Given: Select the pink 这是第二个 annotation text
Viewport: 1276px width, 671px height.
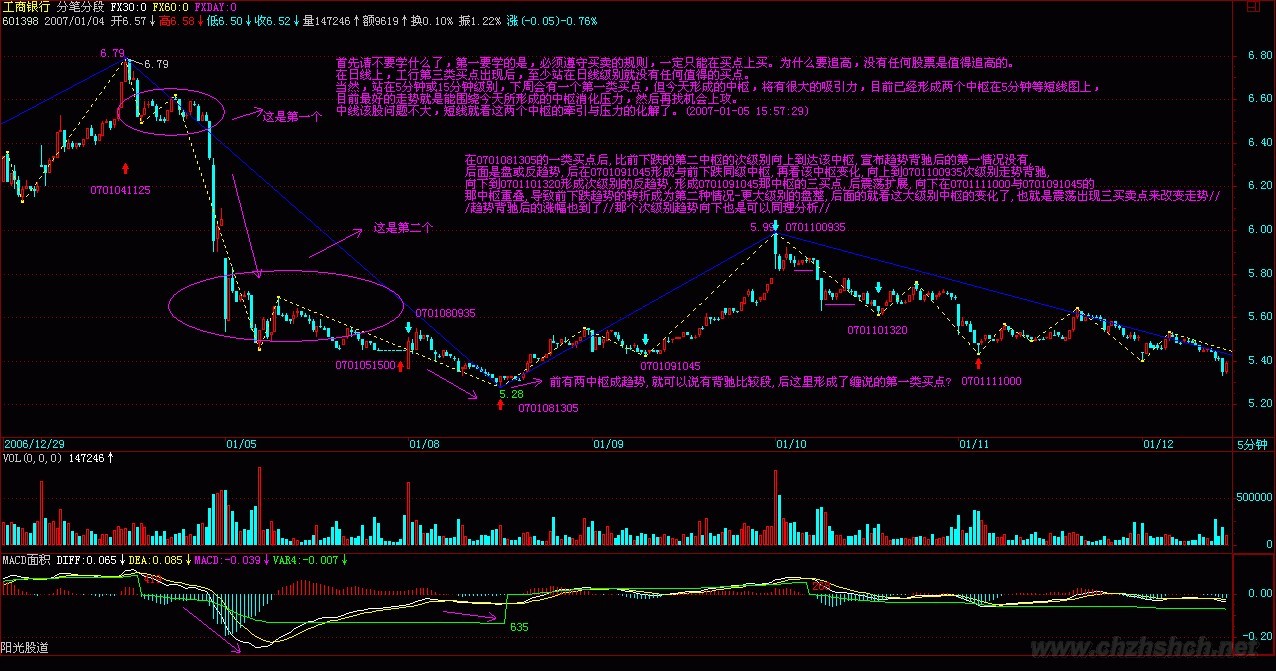Looking at the screenshot, I should [x=402, y=227].
